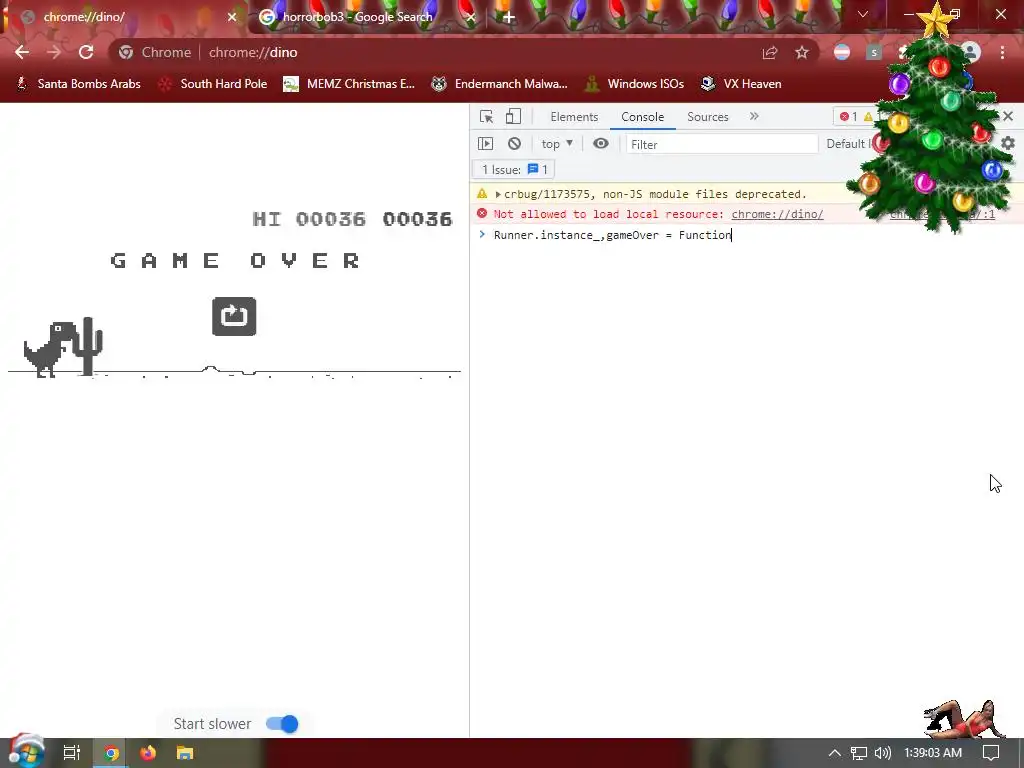Reload the chrome://dino page
This screenshot has width=1024, height=768.
[86, 52]
